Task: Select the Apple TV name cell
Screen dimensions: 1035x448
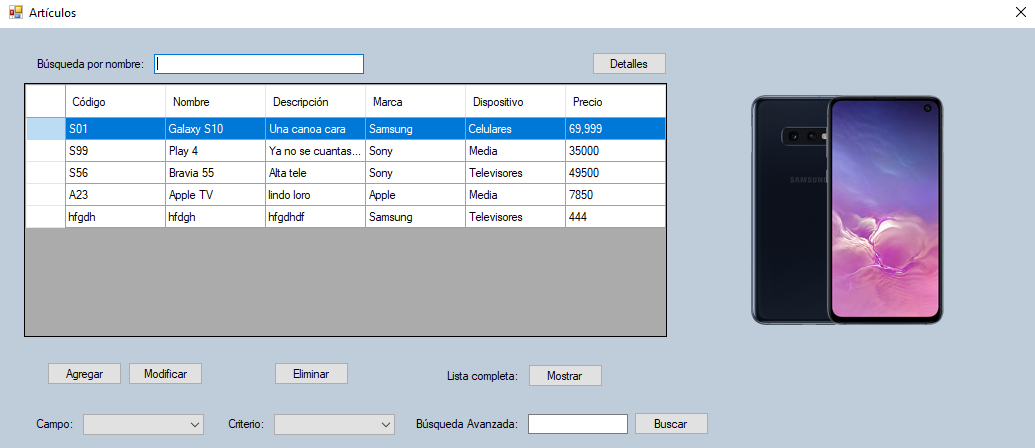Action: (x=215, y=195)
